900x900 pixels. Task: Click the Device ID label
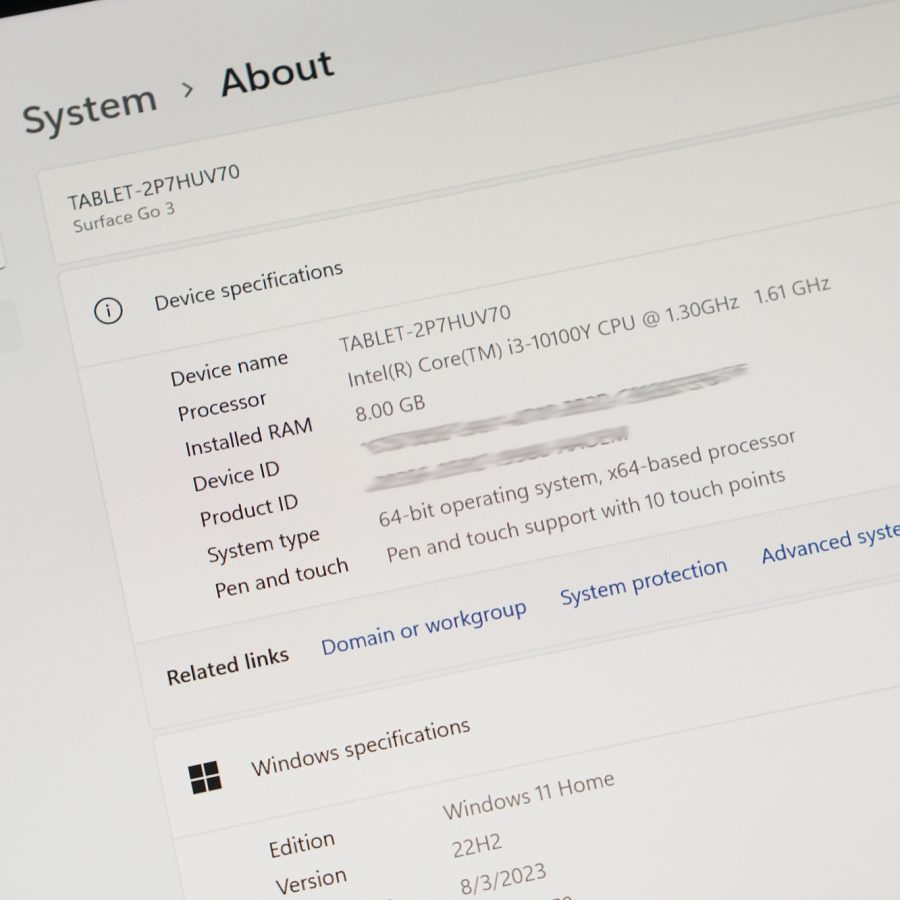236,476
